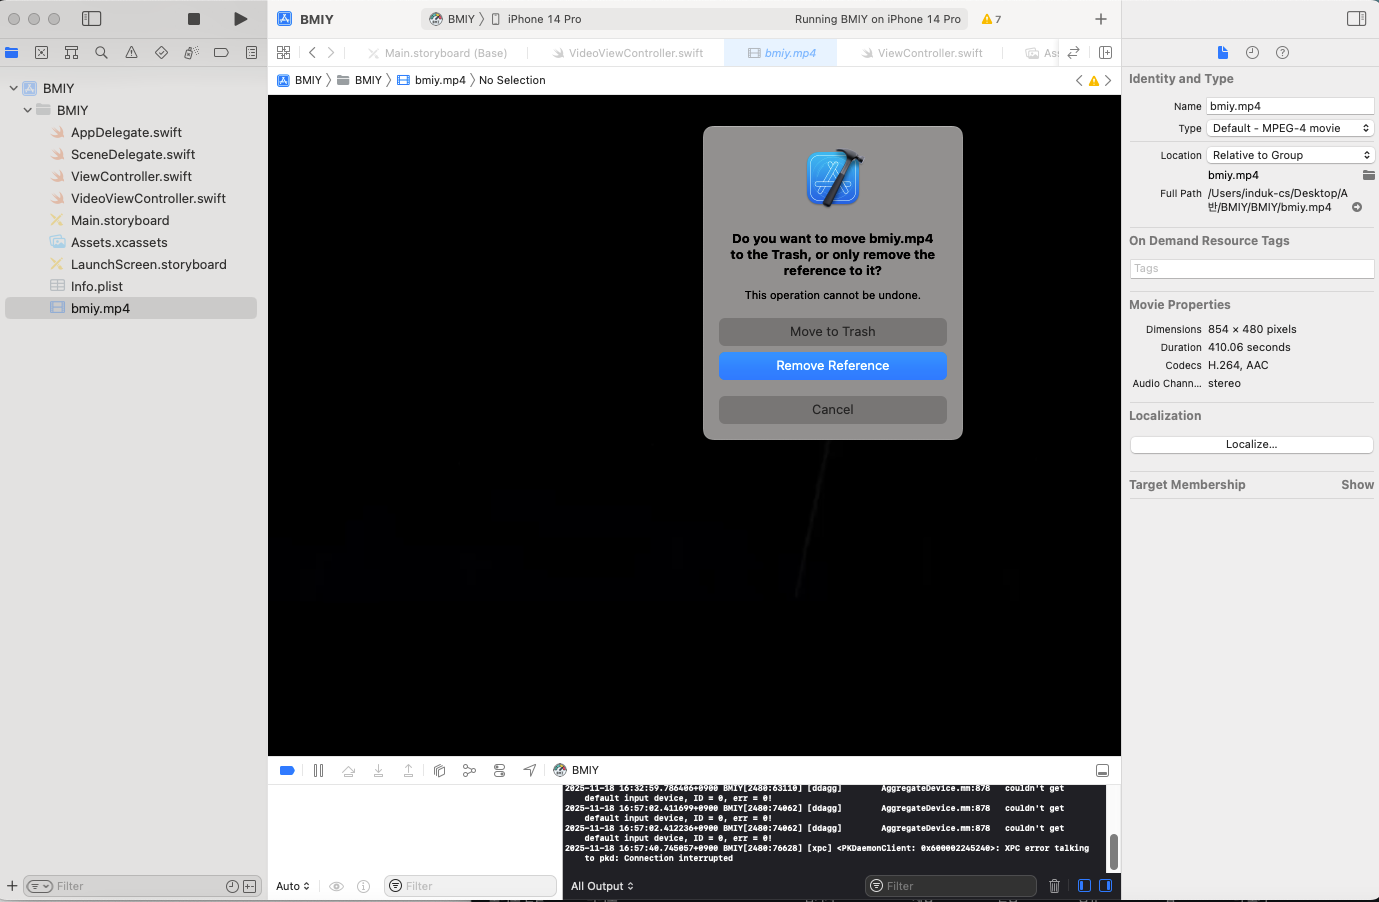Toggle the variables view pane button
The image size is (1379, 902).
click(x=1084, y=886)
